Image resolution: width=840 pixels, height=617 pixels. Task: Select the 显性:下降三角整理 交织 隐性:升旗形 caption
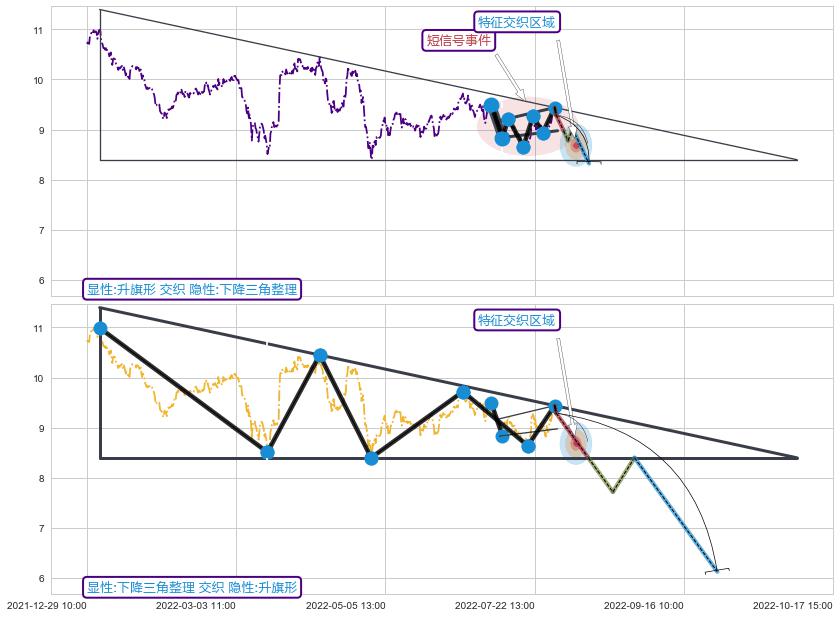[x=192, y=587]
